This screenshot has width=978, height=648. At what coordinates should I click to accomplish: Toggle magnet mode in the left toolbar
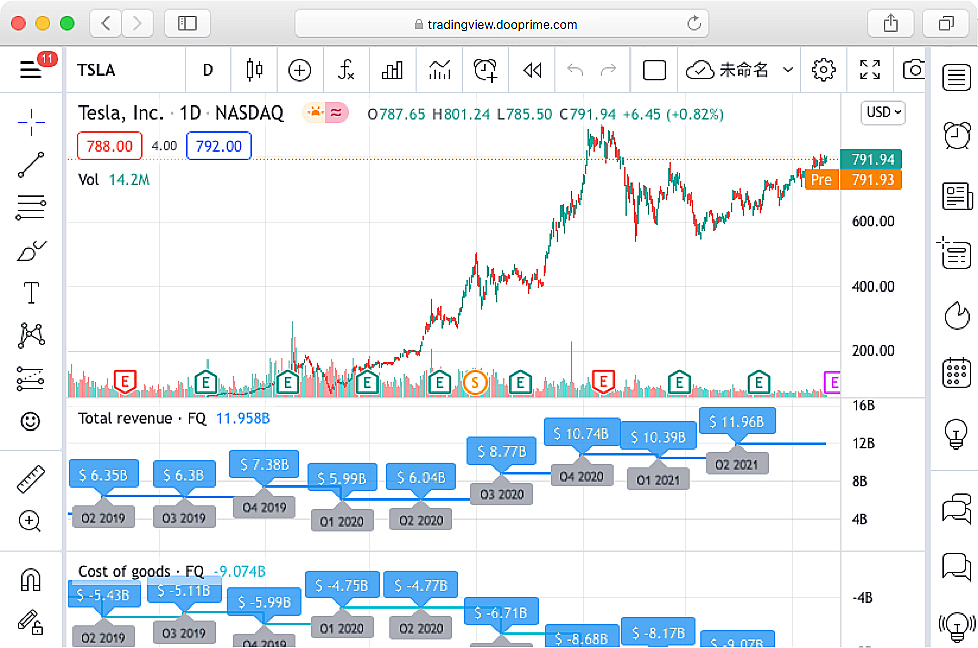coord(31,580)
